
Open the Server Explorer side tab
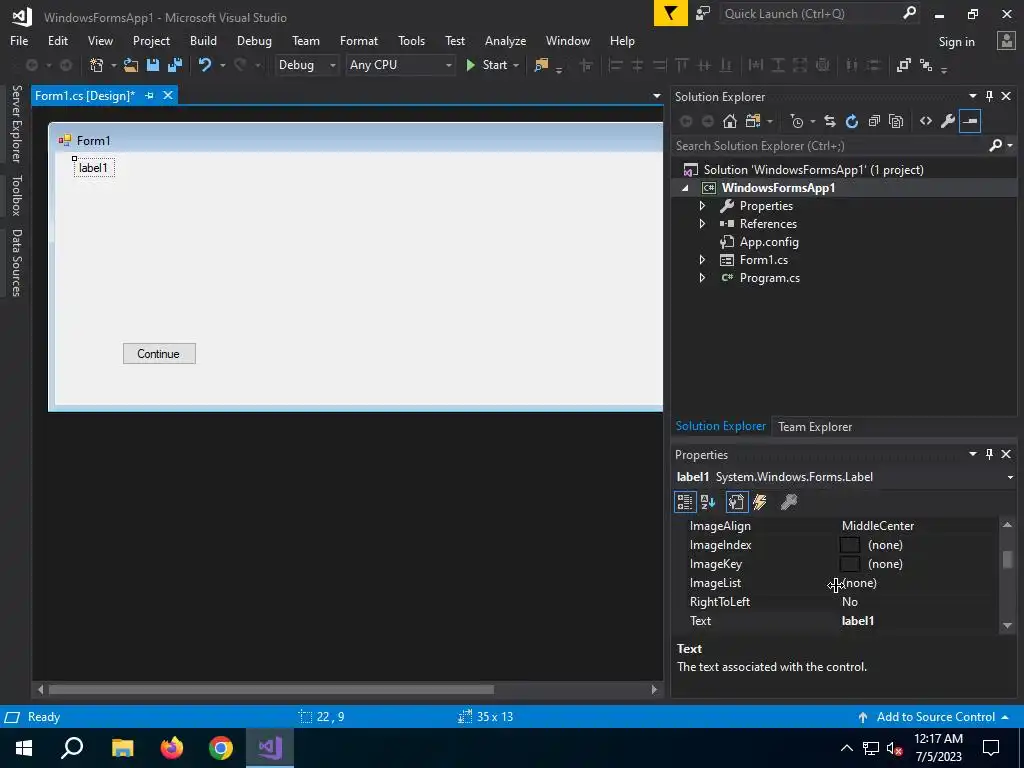pos(16,123)
